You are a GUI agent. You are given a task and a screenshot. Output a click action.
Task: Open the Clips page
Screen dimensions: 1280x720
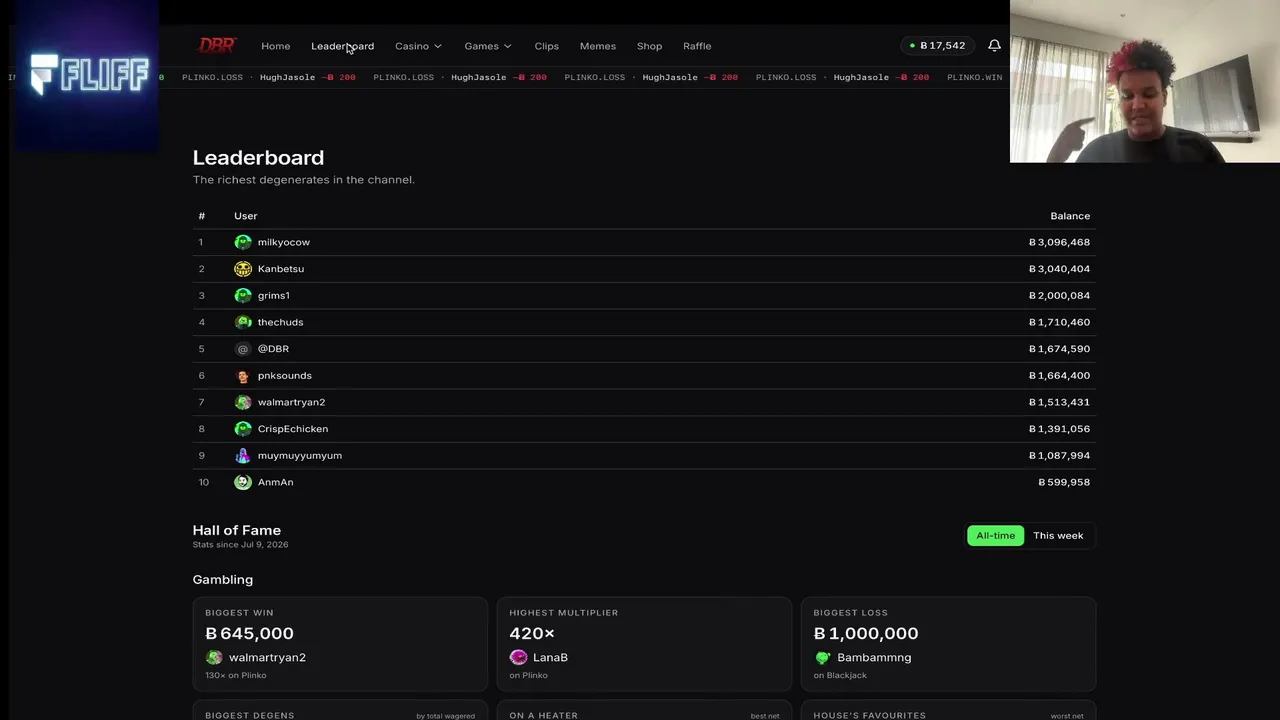click(546, 46)
